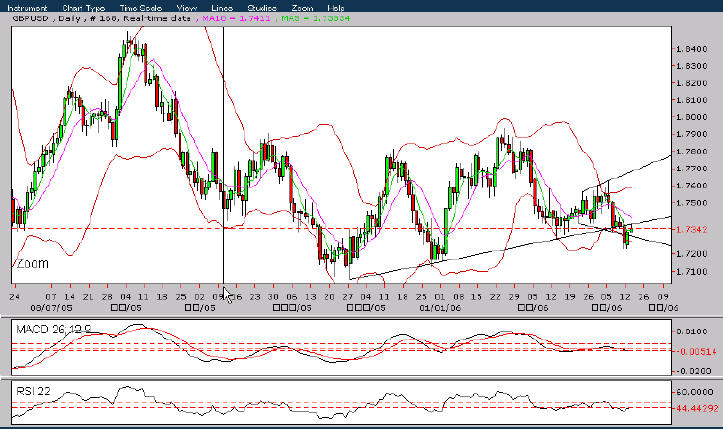The height and width of the screenshot is (429, 723).
Task: Click the green MA5 value label
Action: click(315, 18)
